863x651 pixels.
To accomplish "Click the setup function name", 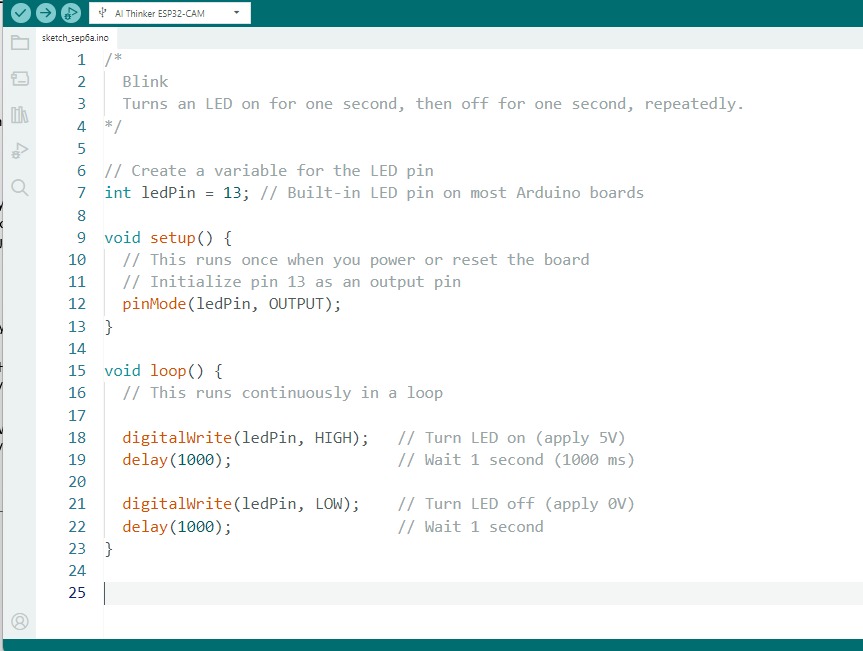I will tap(173, 238).
